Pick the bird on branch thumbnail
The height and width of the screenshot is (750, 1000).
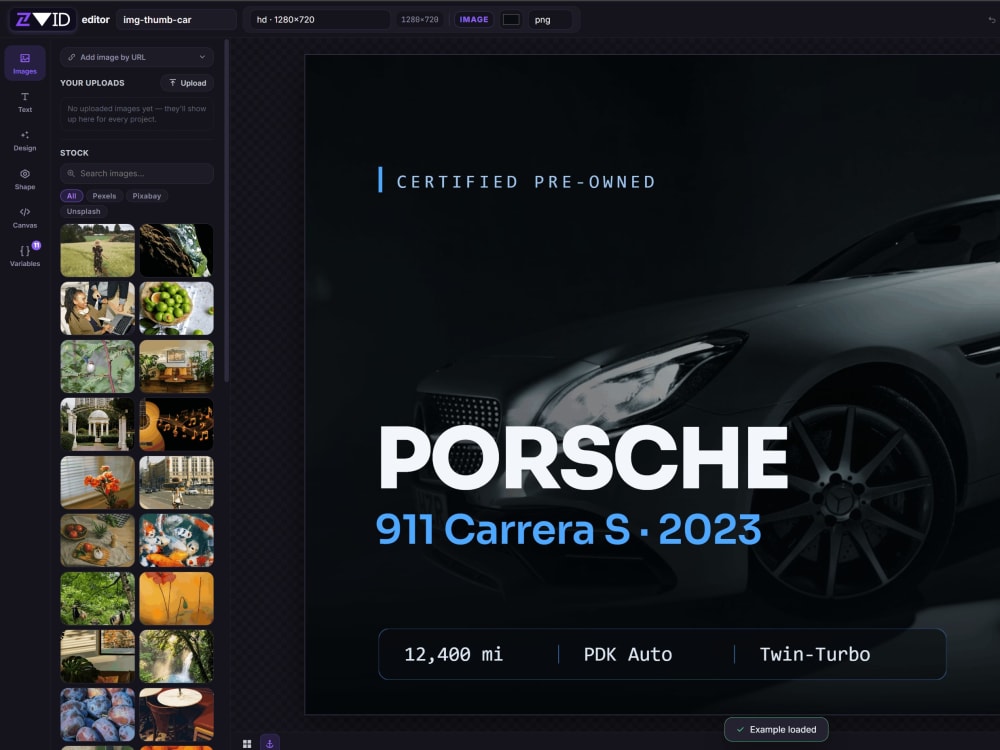click(x=98, y=366)
